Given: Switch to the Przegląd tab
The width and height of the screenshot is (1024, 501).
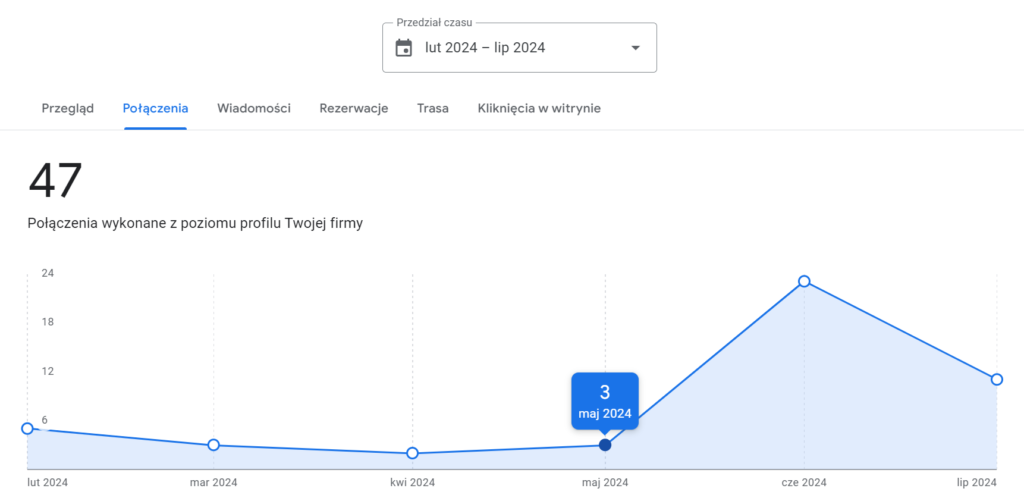Looking at the screenshot, I should [68, 108].
